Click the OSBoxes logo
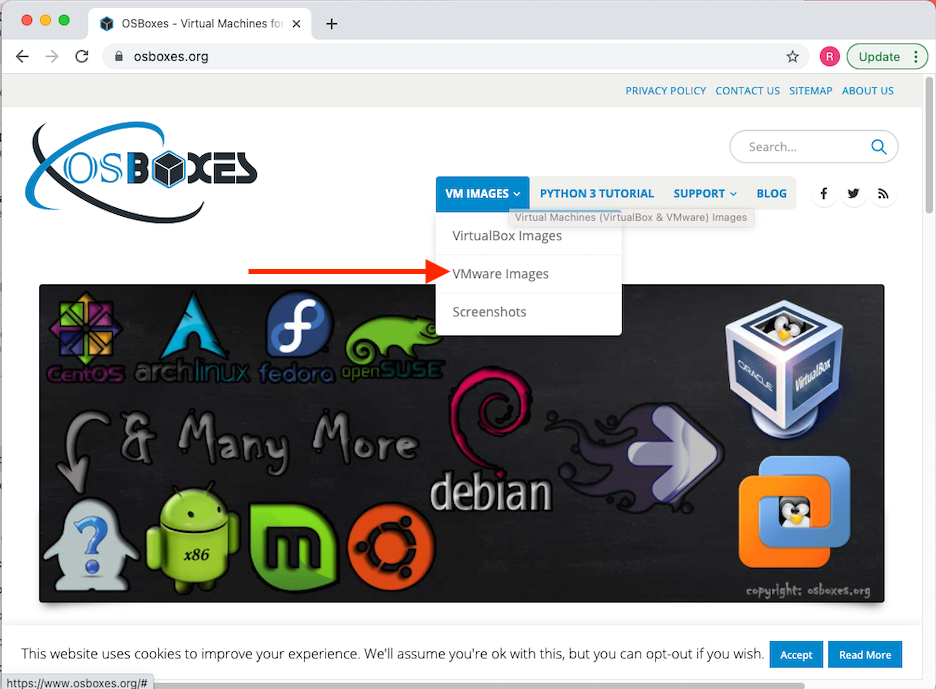The image size is (936, 689). tap(142, 170)
